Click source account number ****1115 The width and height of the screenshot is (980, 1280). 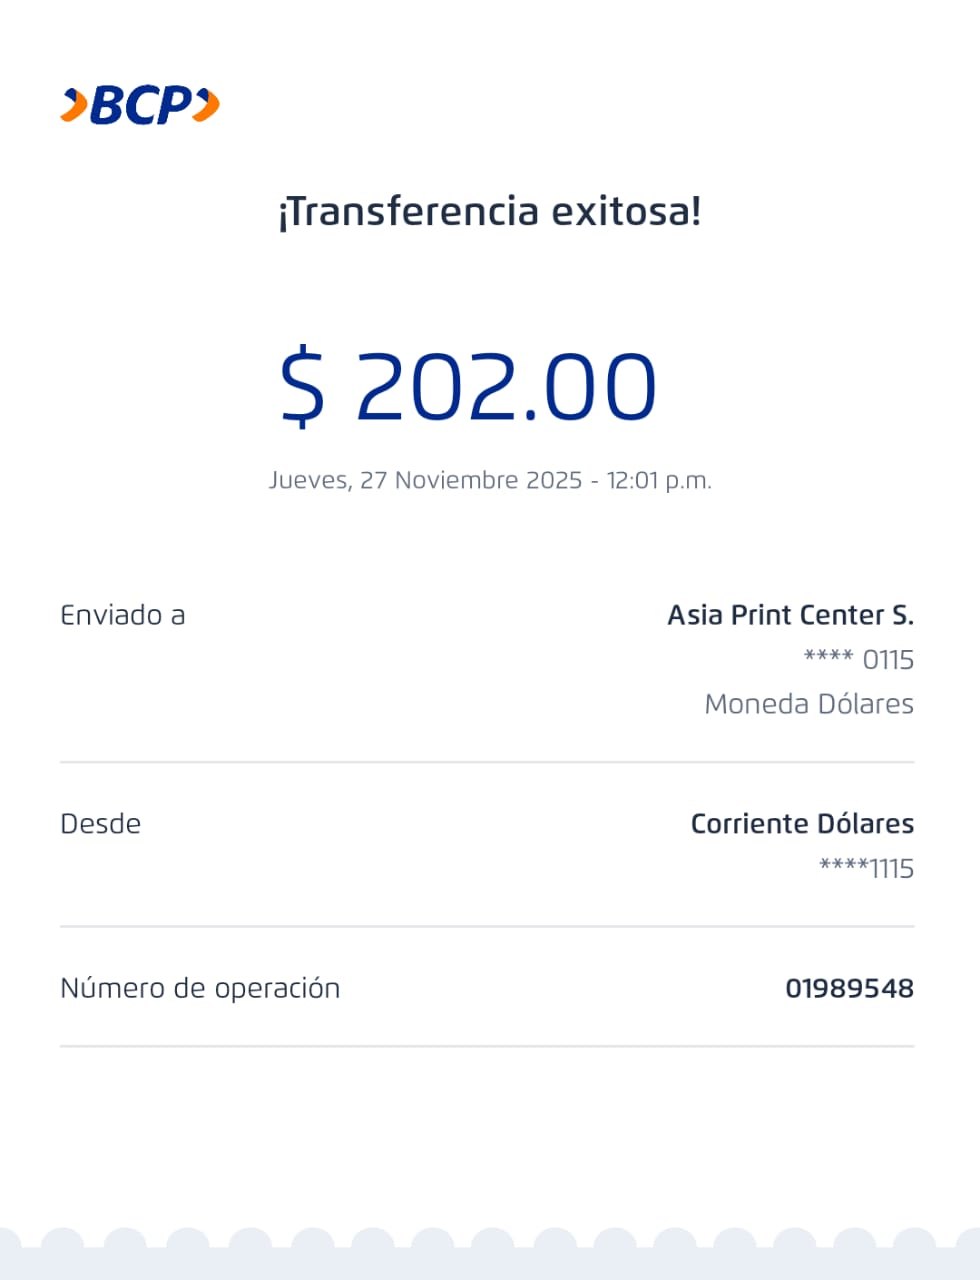[x=866, y=868]
